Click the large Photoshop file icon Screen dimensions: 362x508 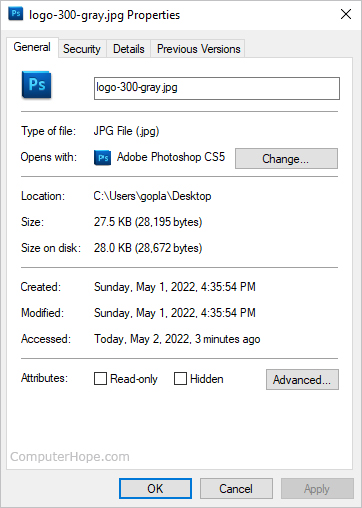36,85
